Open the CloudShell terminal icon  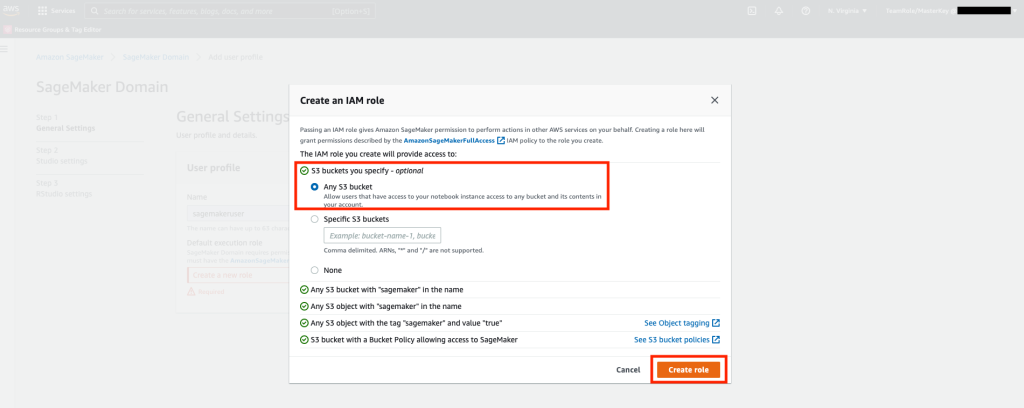tap(752, 11)
